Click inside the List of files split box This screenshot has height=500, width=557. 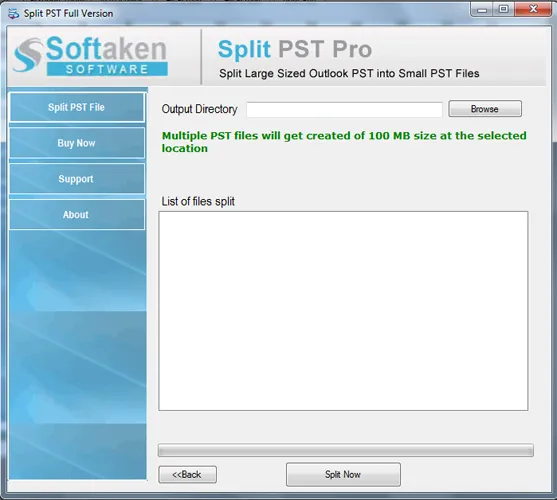[343, 311]
